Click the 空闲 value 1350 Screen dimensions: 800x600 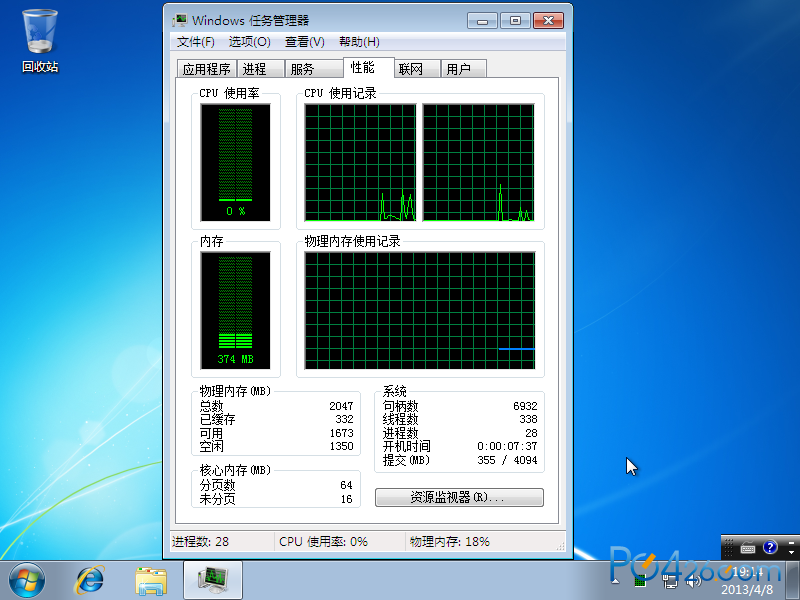point(341,446)
